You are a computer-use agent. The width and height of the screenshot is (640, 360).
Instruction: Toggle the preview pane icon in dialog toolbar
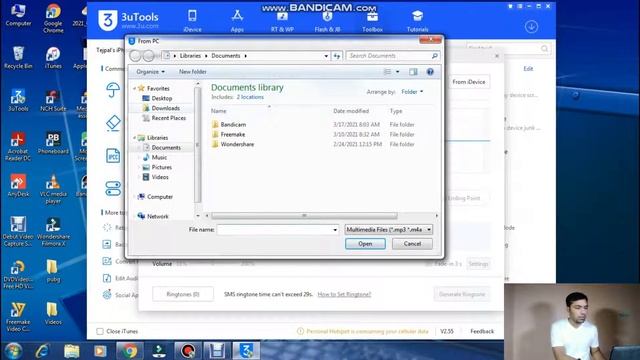(413, 72)
